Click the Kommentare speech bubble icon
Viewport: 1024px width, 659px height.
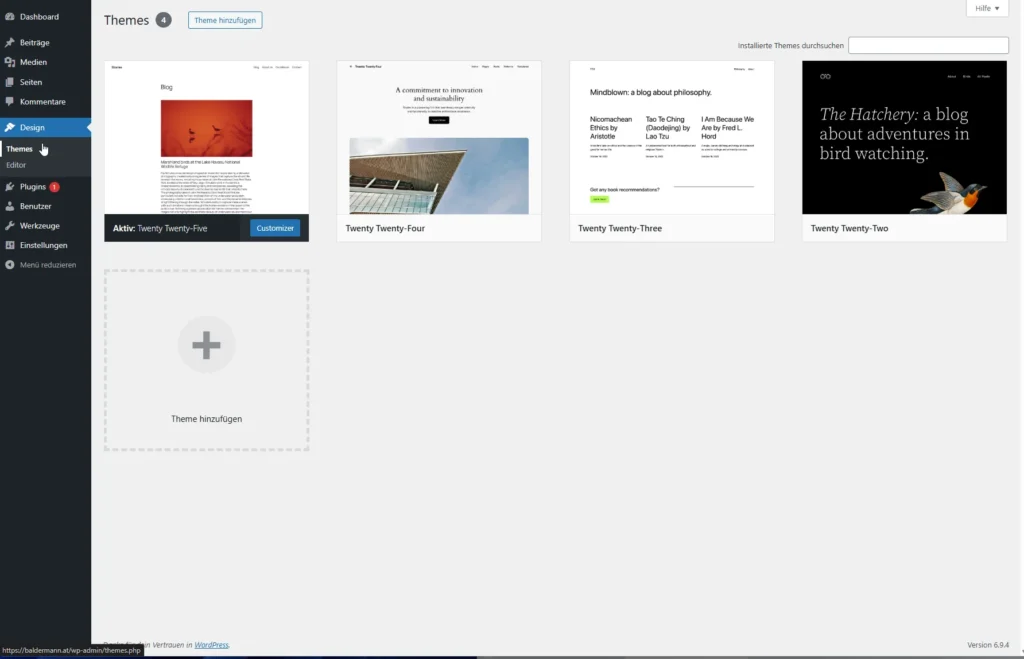[x=10, y=102]
